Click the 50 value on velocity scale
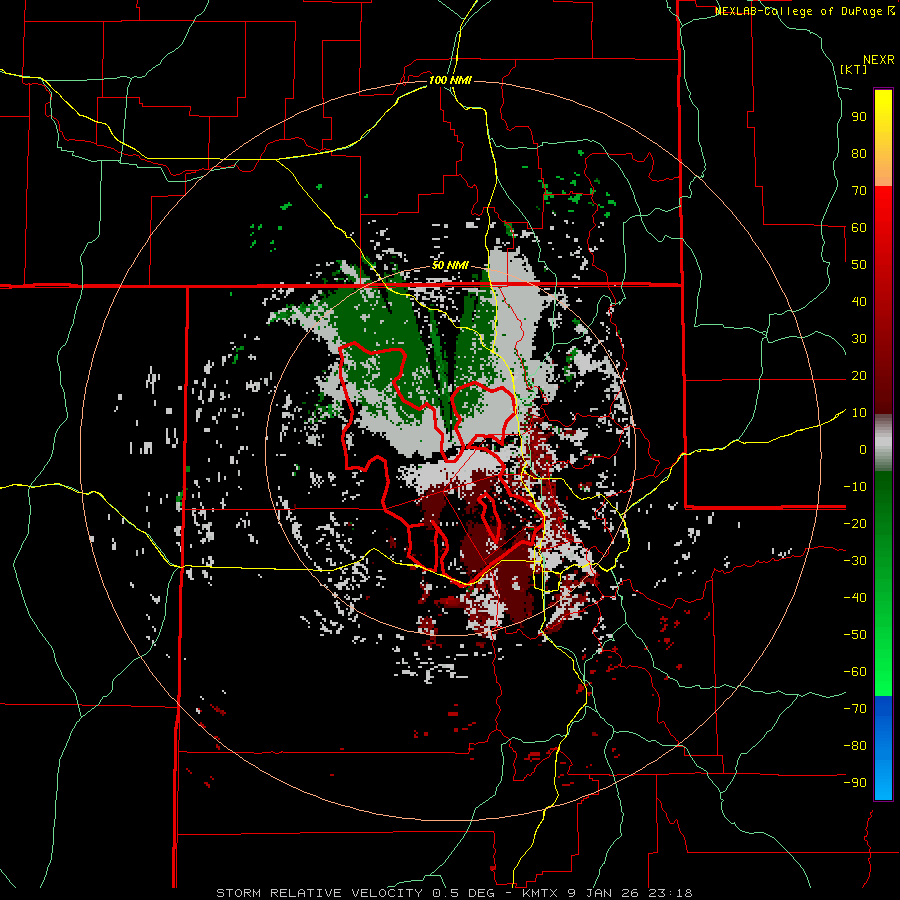Image resolution: width=900 pixels, height=900 pixels. click(859, 265)
